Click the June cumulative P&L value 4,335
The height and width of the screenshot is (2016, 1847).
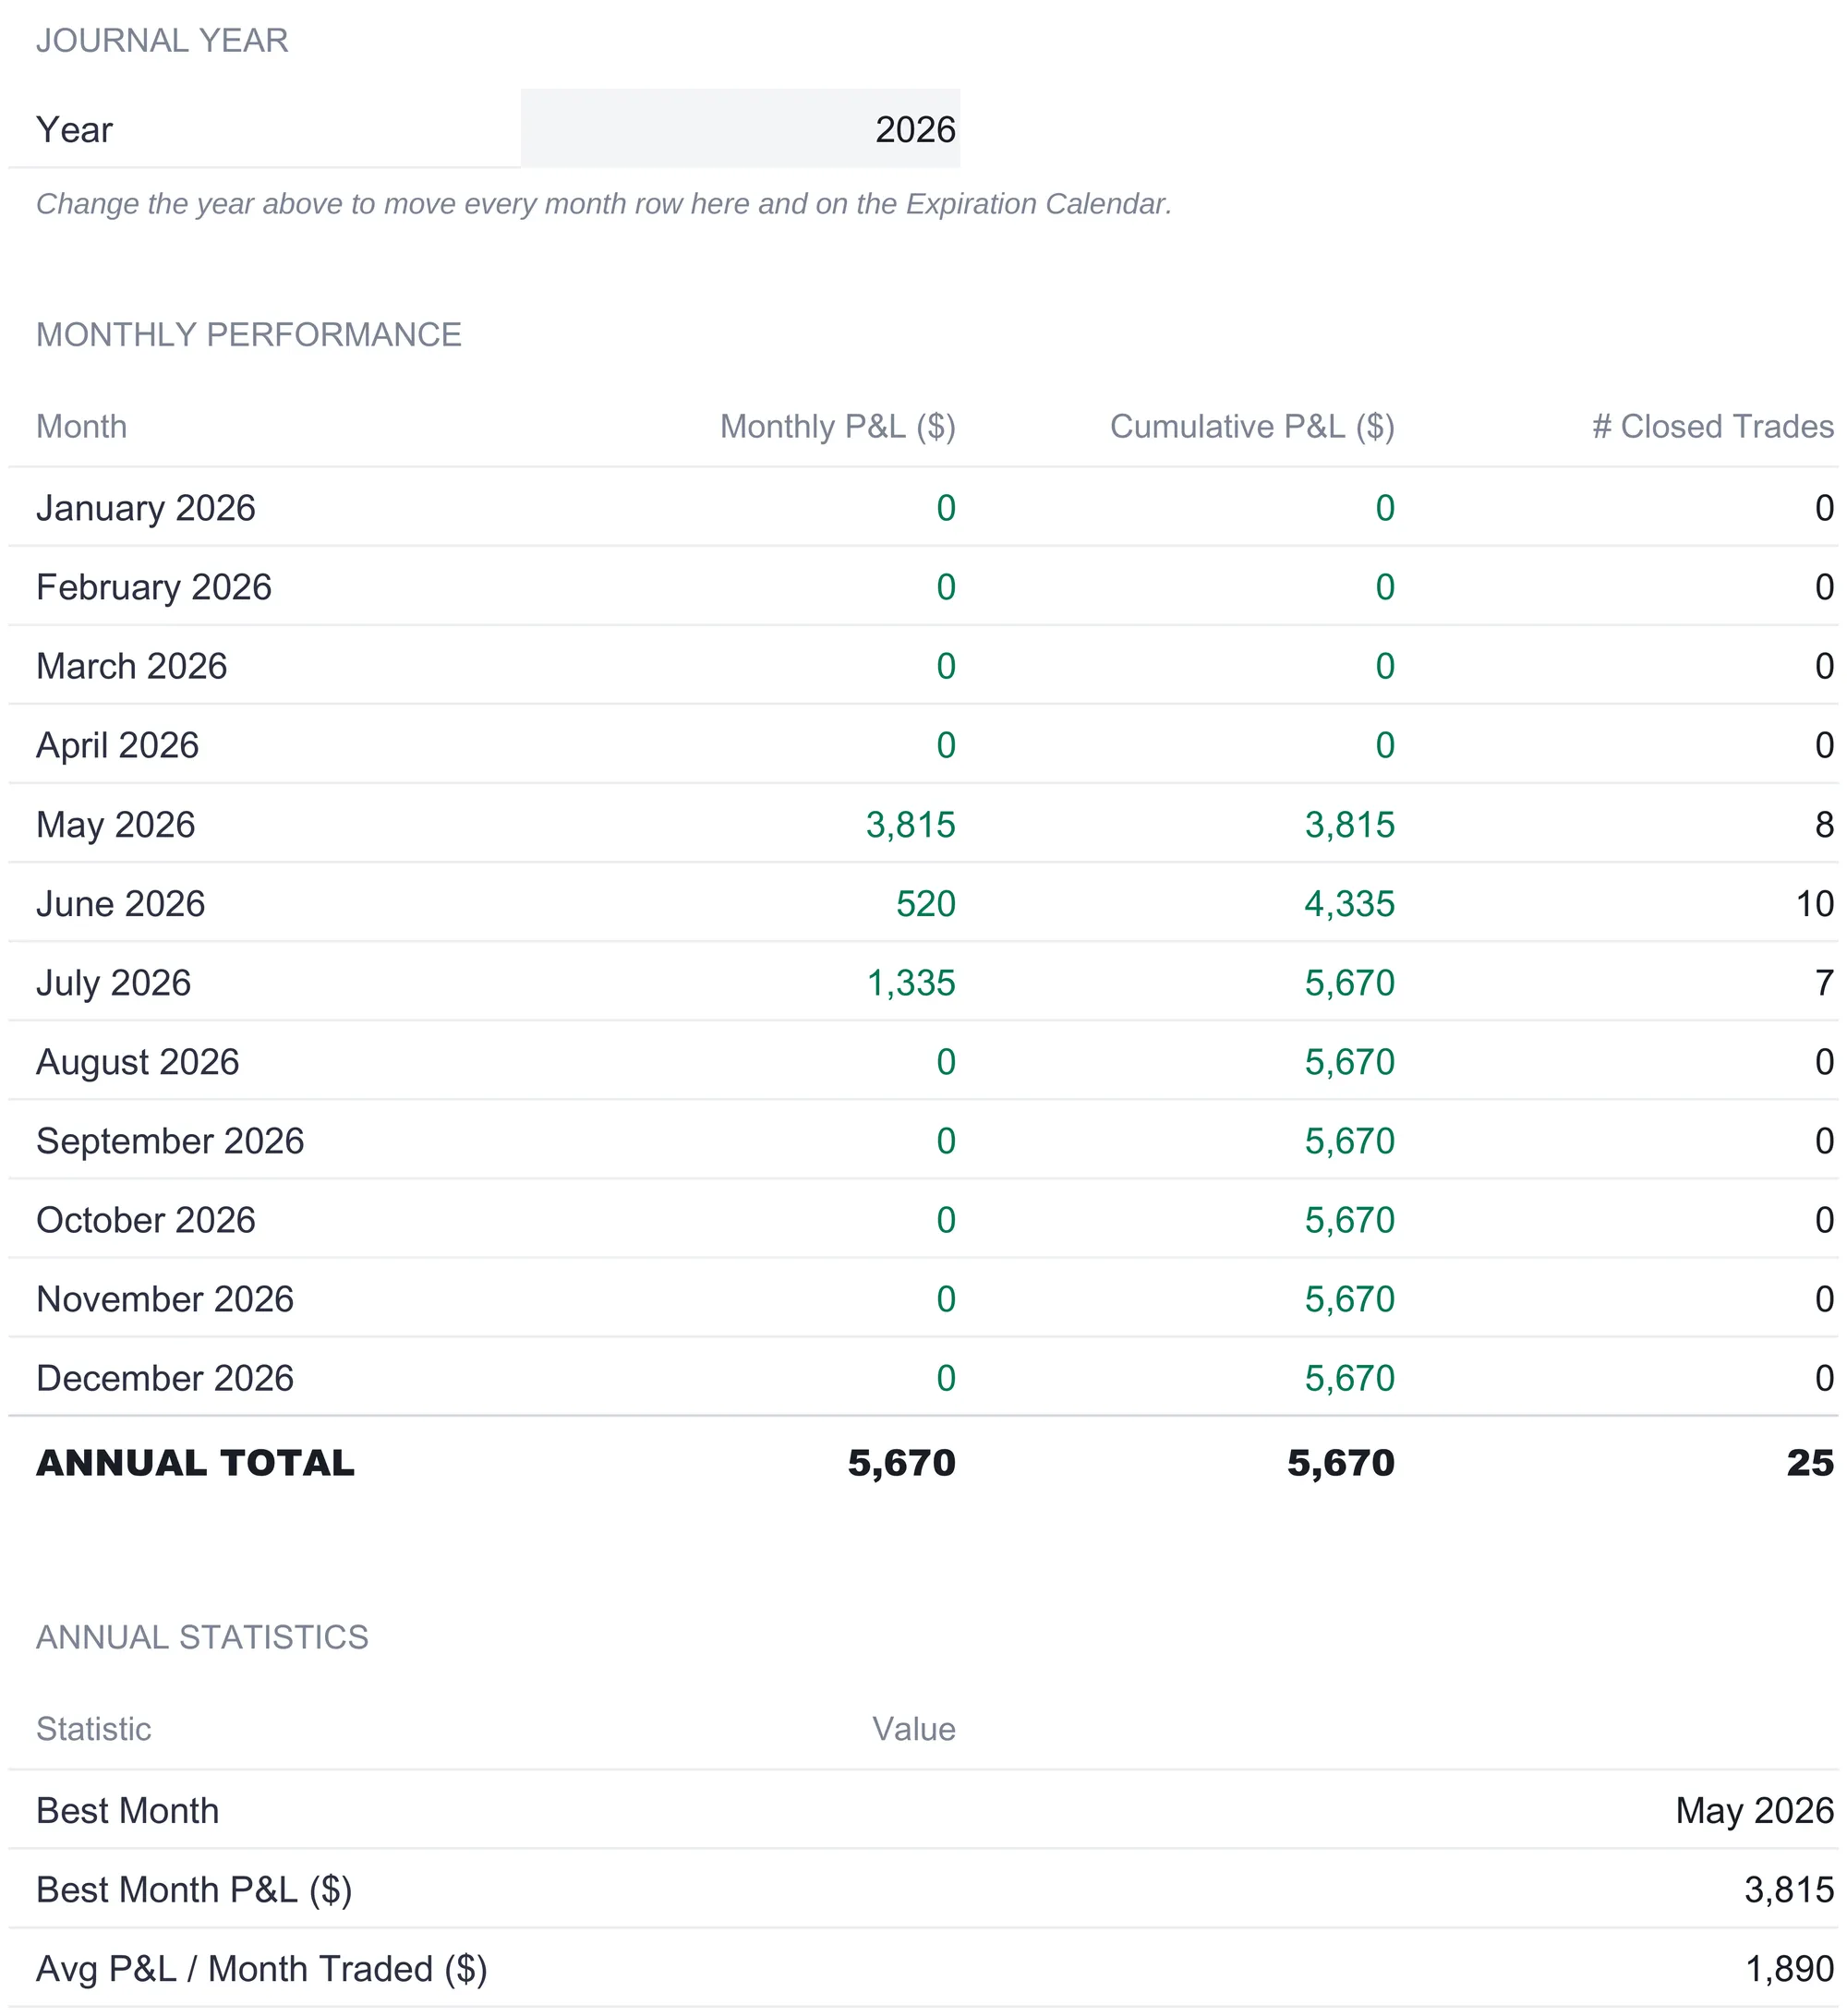1349,904
